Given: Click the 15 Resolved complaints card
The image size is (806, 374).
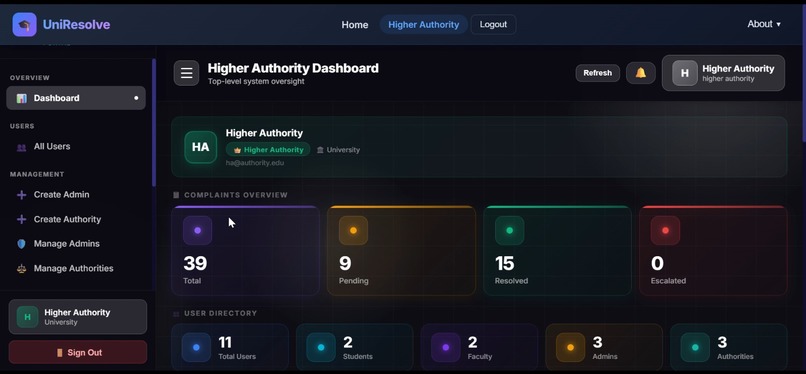Looking at the screenshot, I should coord(557,251).
